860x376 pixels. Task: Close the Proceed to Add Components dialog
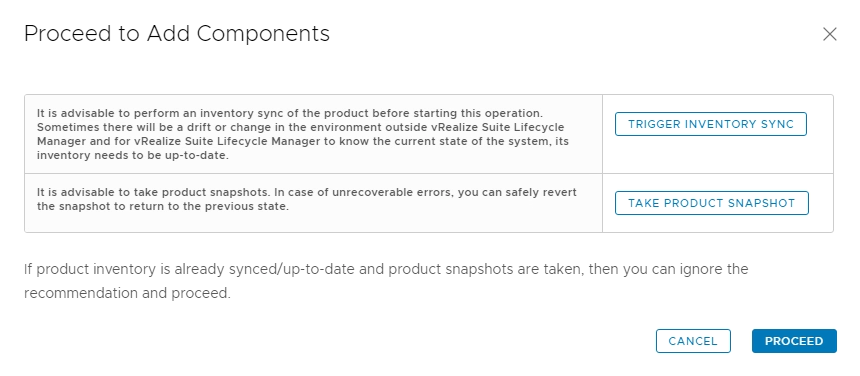coord(829,34)
